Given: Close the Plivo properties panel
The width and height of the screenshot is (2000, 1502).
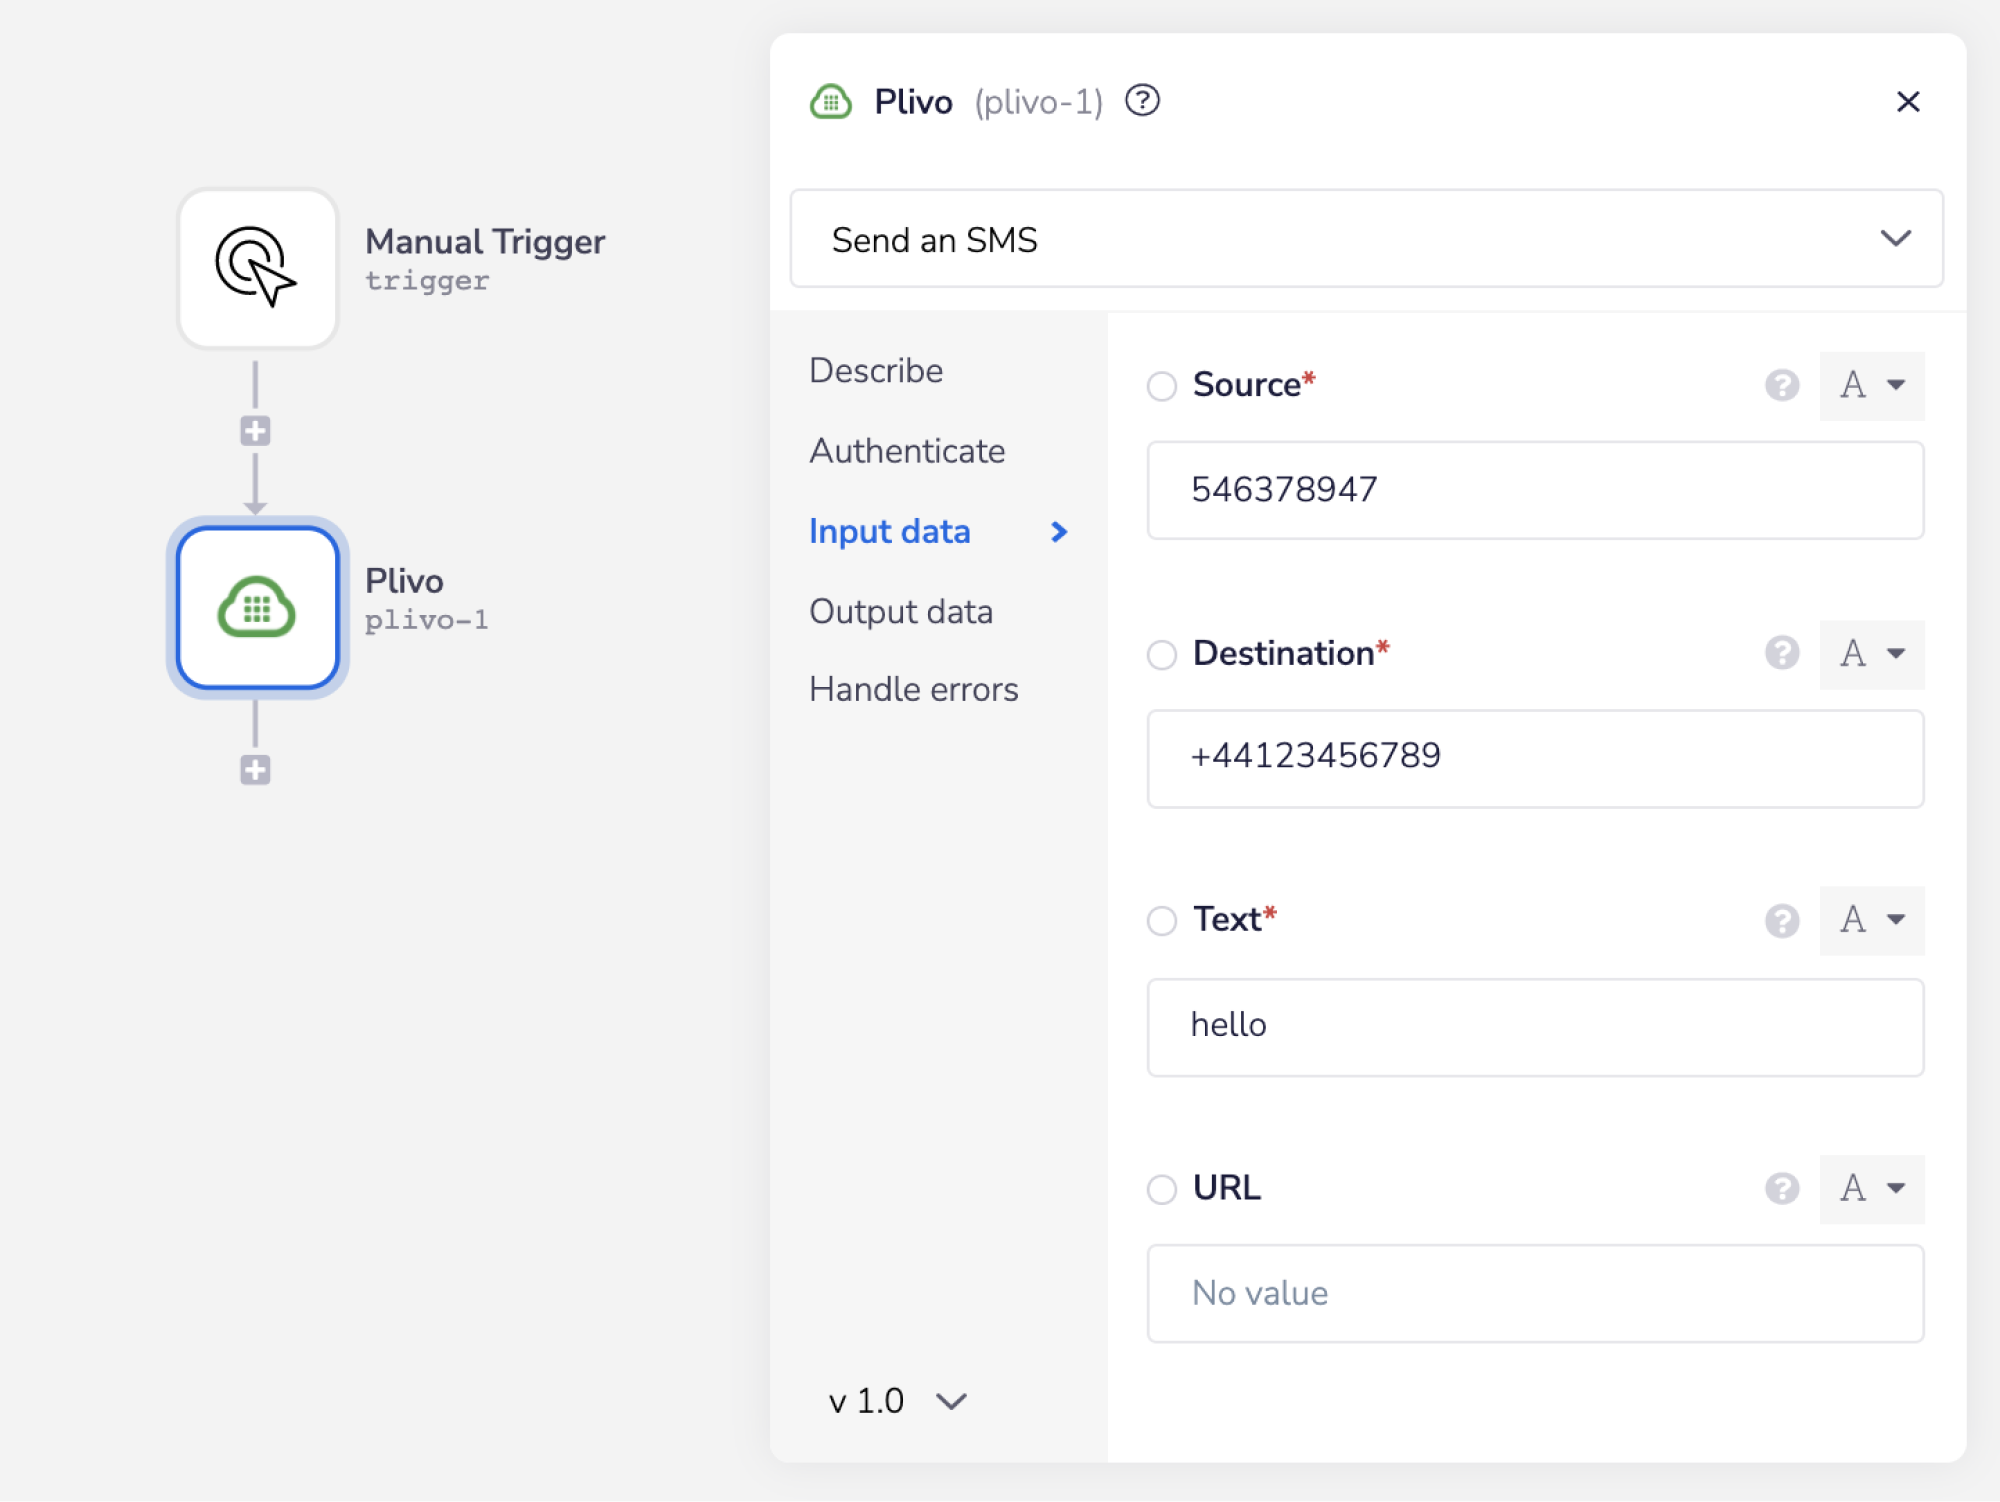Looking at the screenshot, I should [x=1907, y=101].
